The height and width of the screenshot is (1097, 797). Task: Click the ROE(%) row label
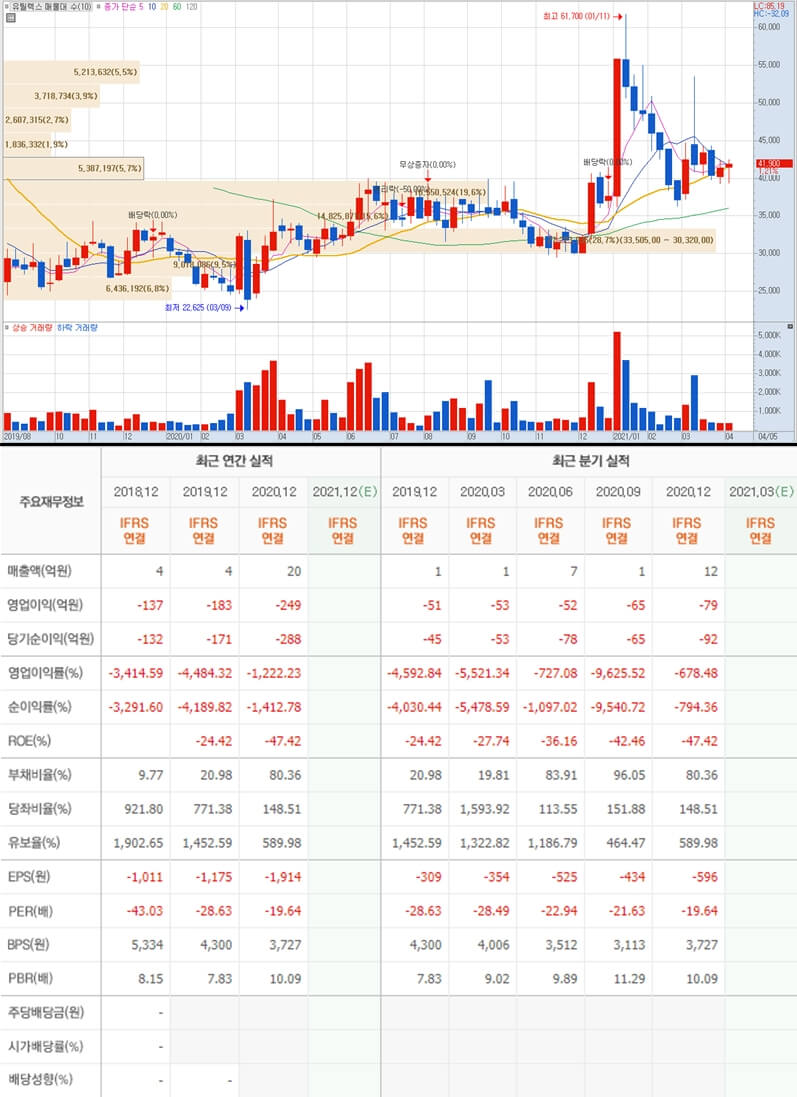coord(29,741)
